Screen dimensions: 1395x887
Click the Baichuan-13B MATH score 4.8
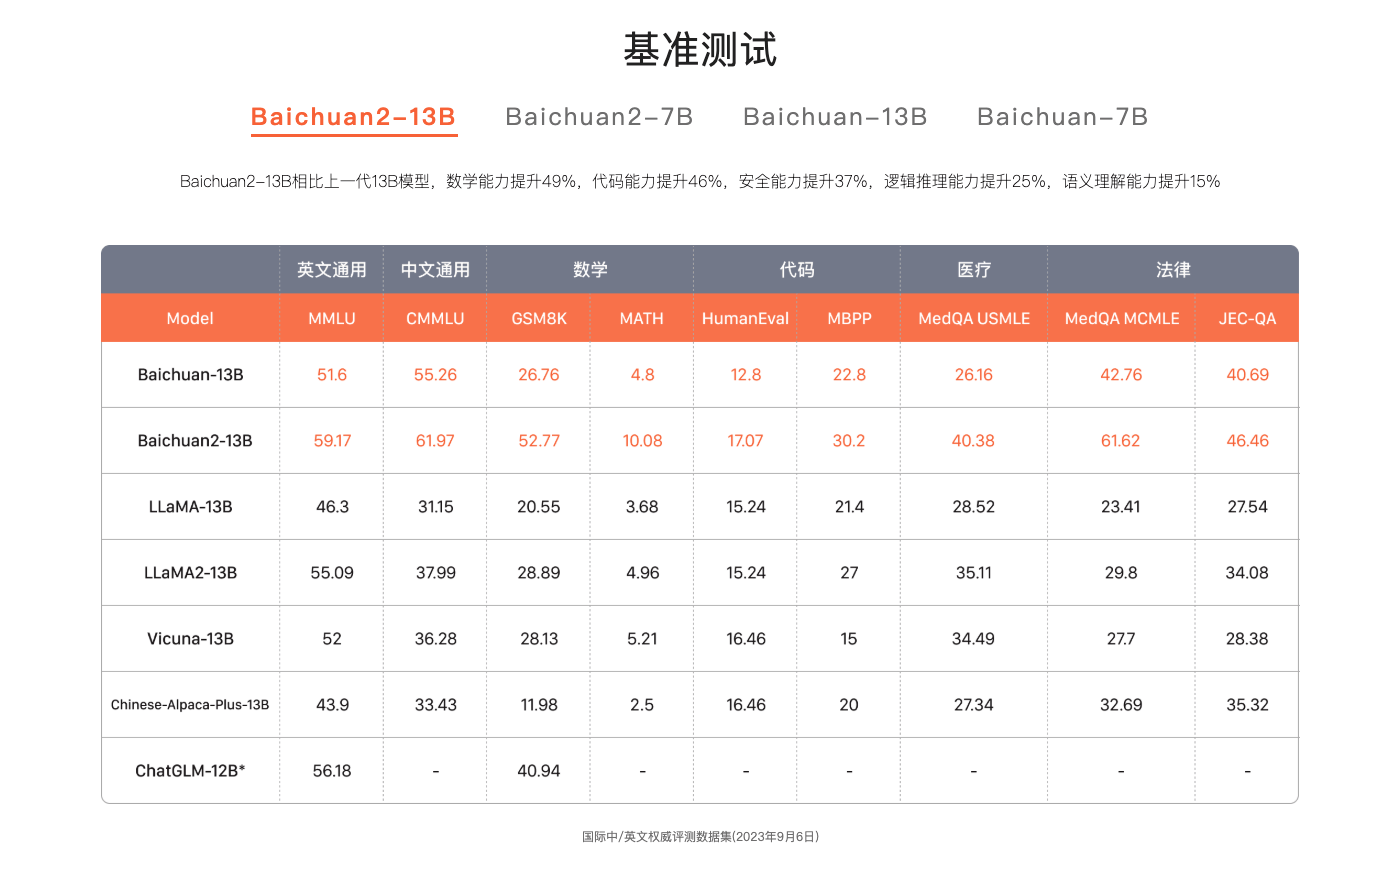pos(642,375)
